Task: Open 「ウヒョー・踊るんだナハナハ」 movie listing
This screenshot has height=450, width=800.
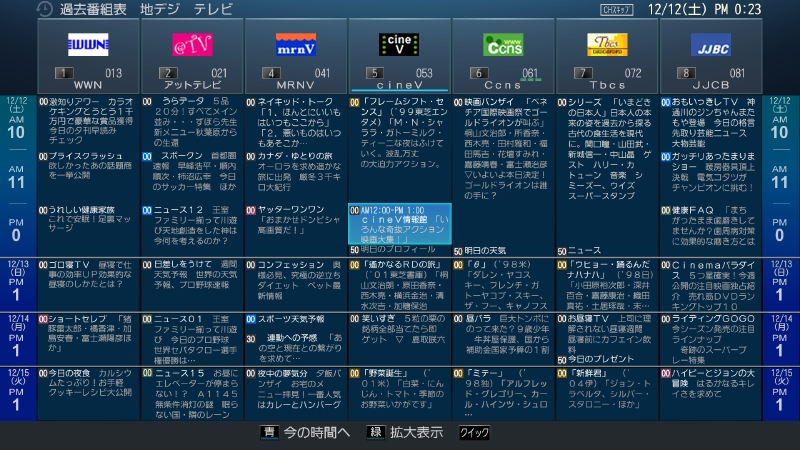Action: (x=606, y=285)
